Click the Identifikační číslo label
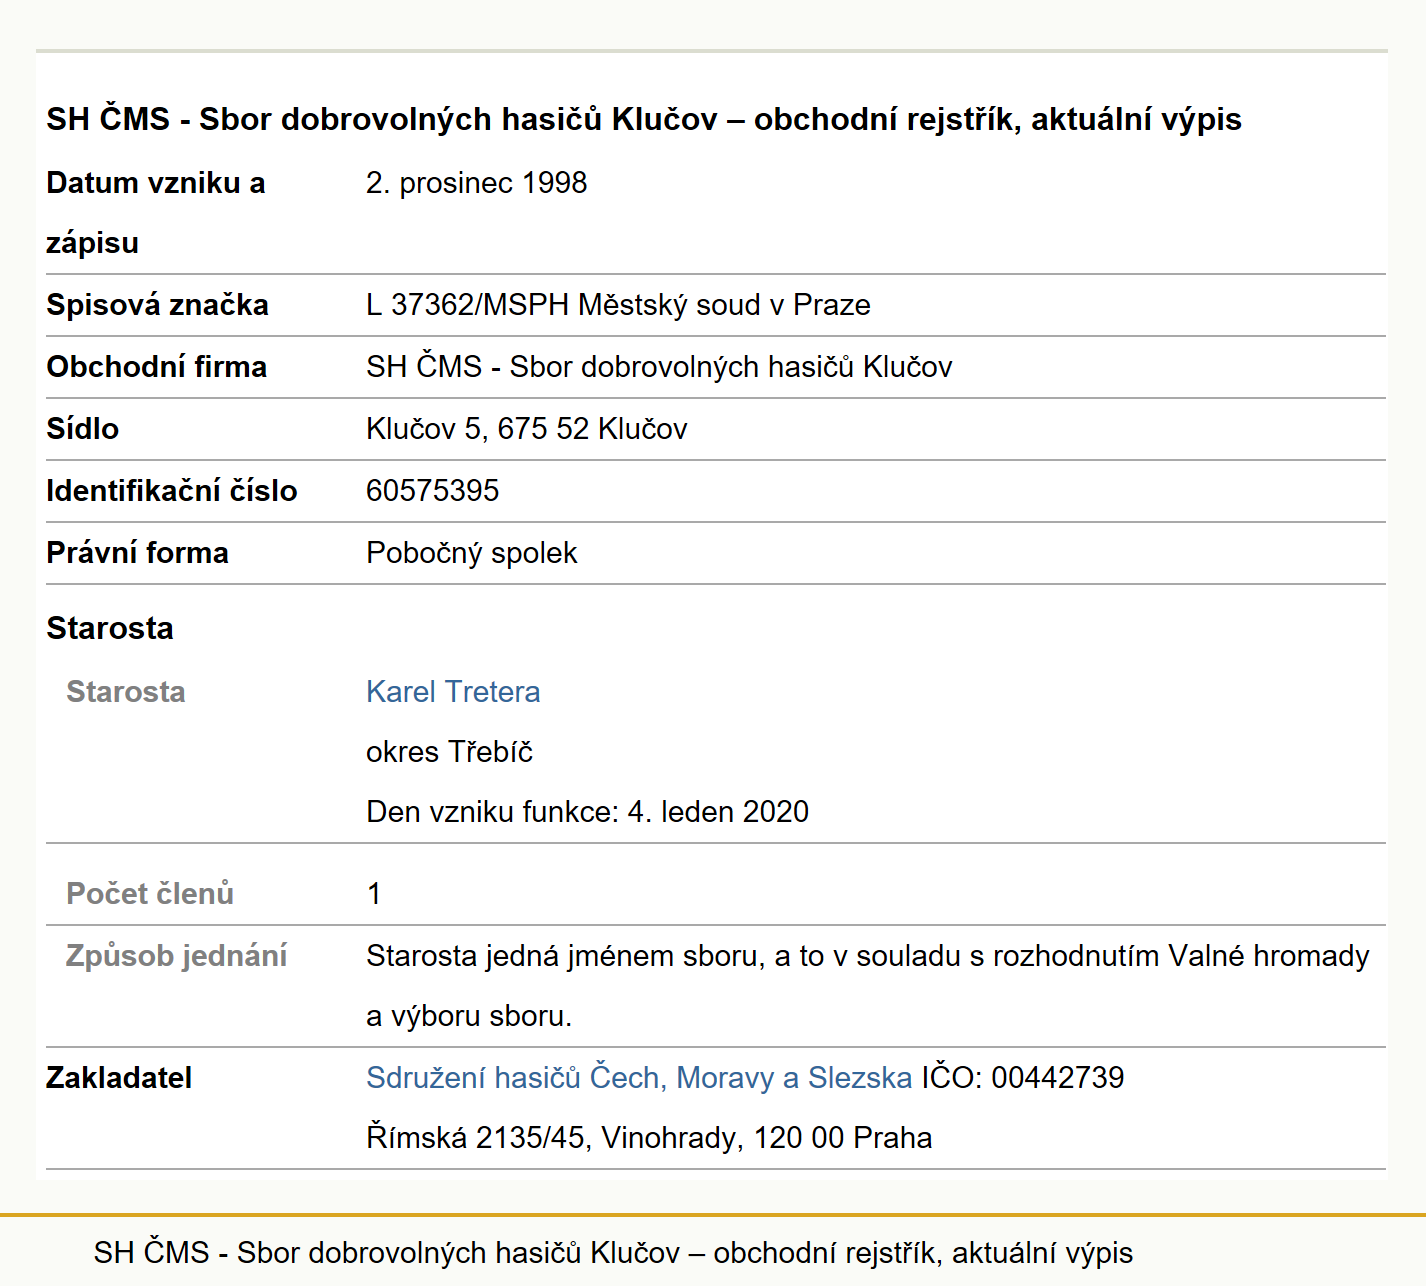 [172, 491]
